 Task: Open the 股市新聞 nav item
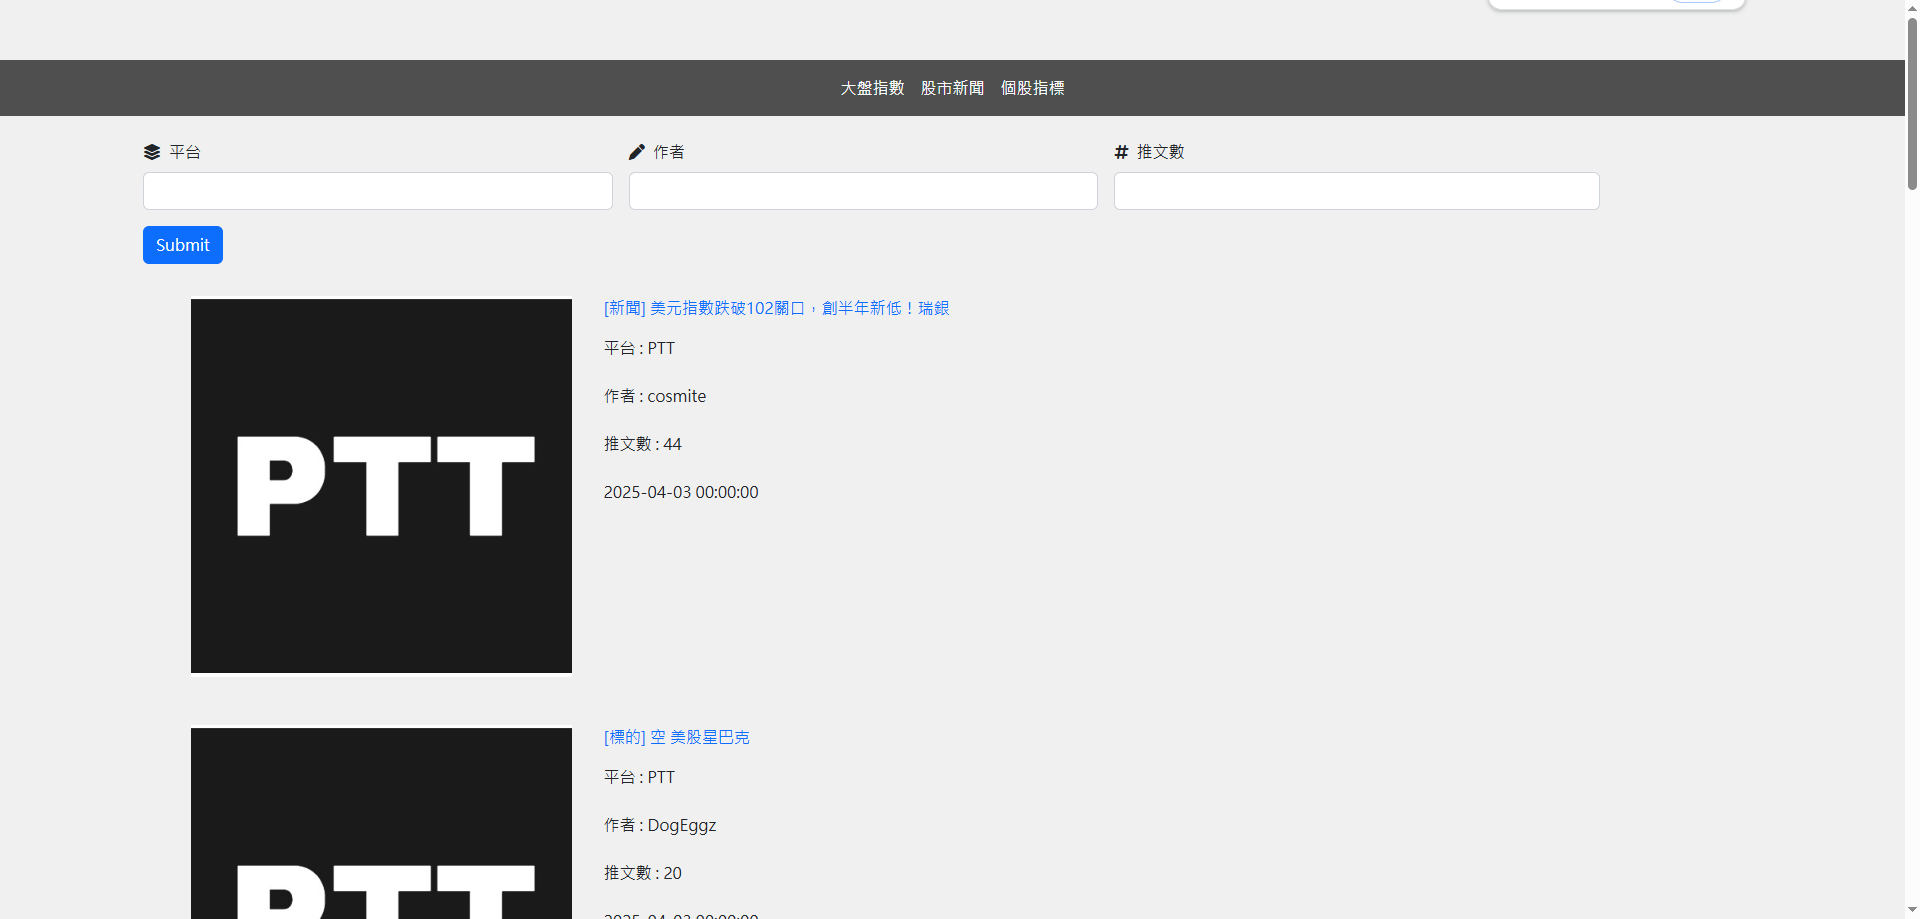click(952, 88)
